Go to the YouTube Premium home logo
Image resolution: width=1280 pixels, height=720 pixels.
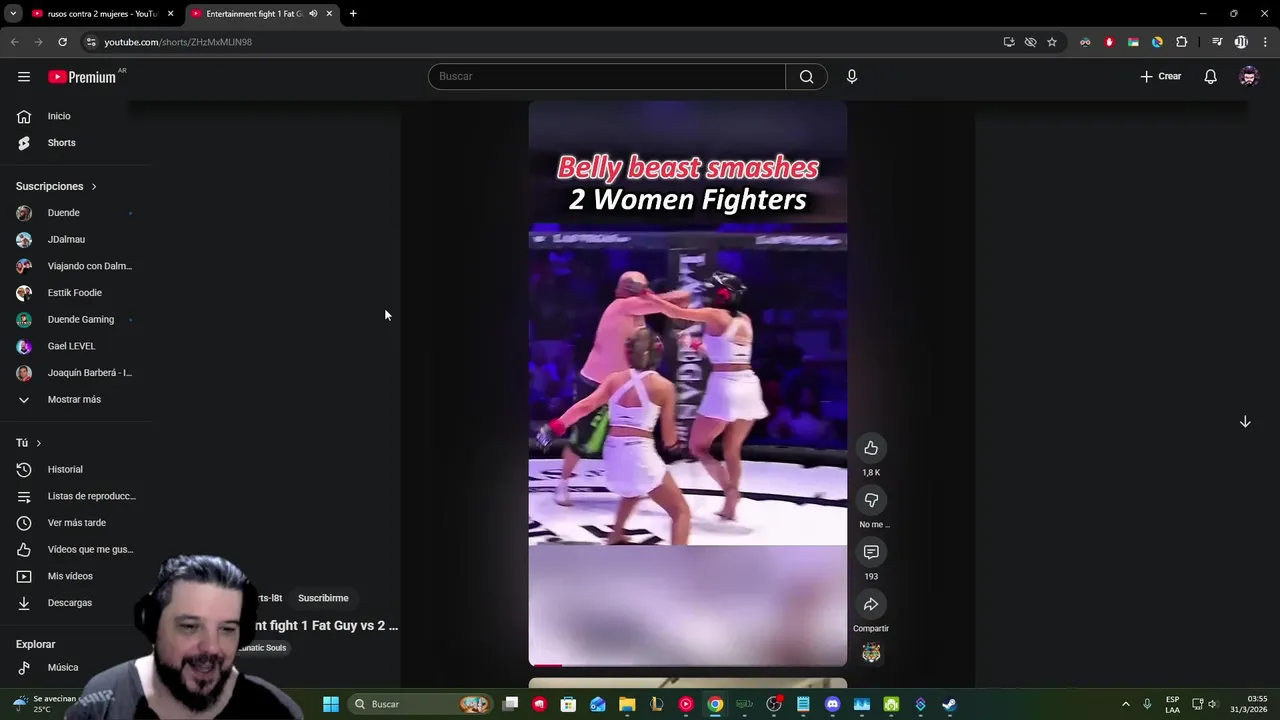tap(82, 77)
